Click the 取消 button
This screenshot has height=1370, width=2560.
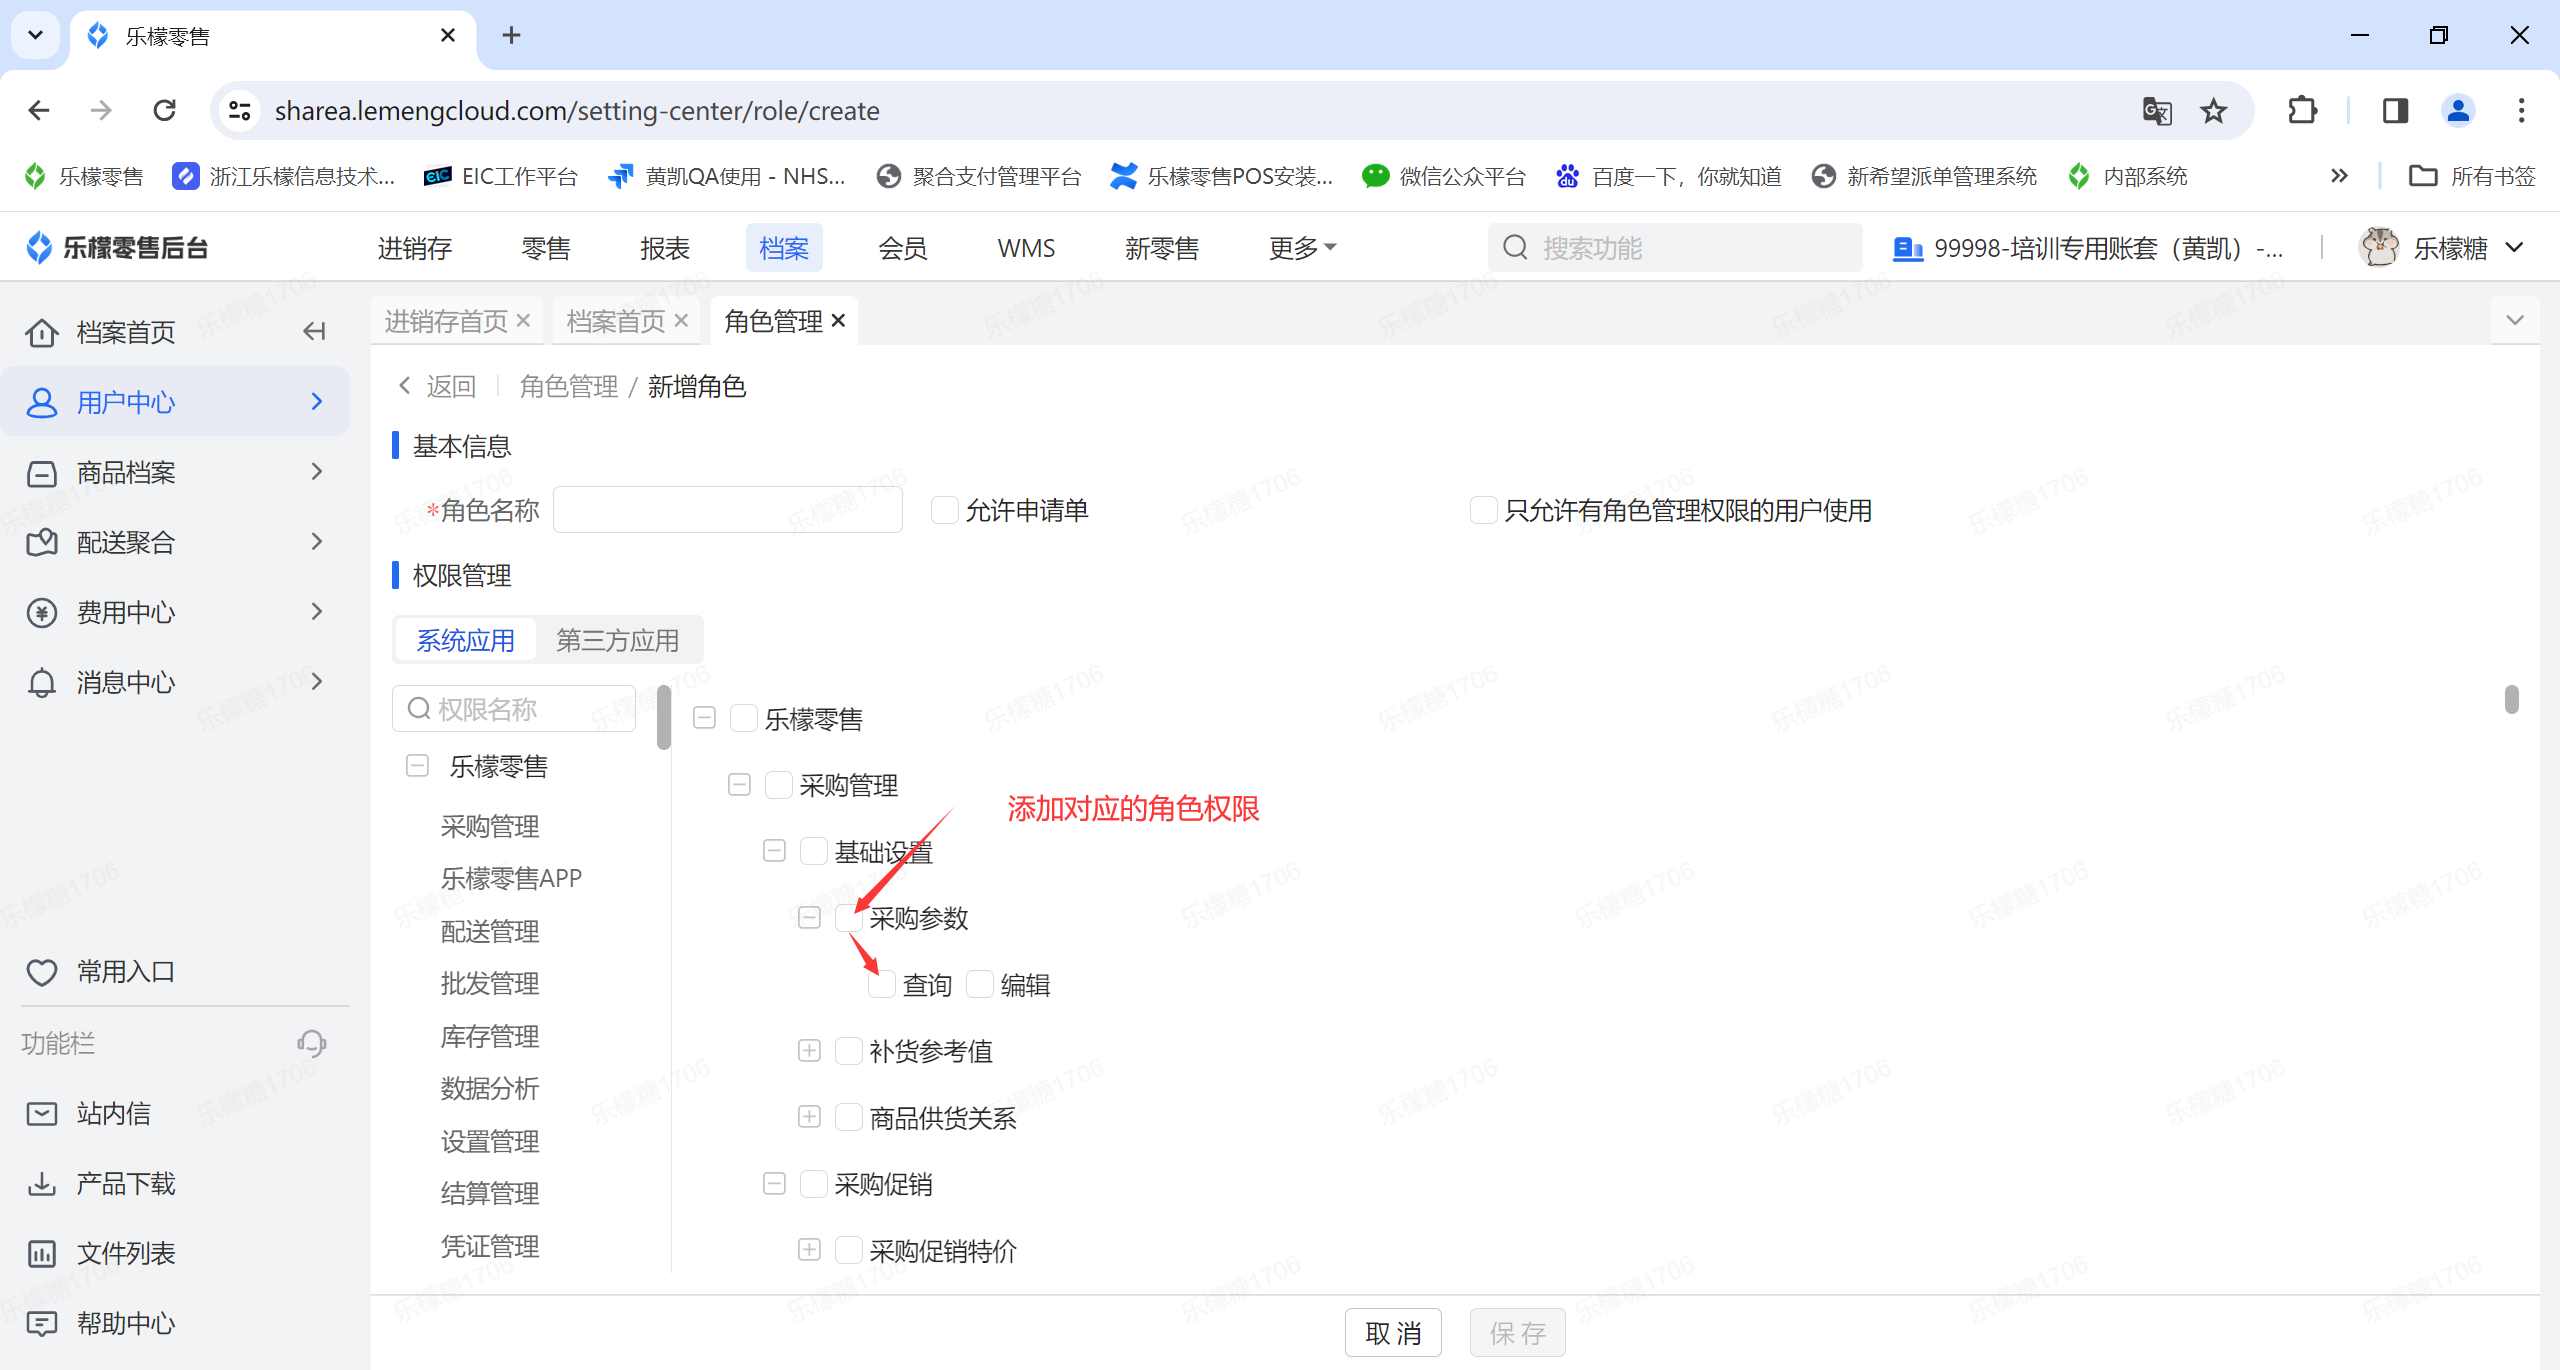[x=1393, y=1333]
